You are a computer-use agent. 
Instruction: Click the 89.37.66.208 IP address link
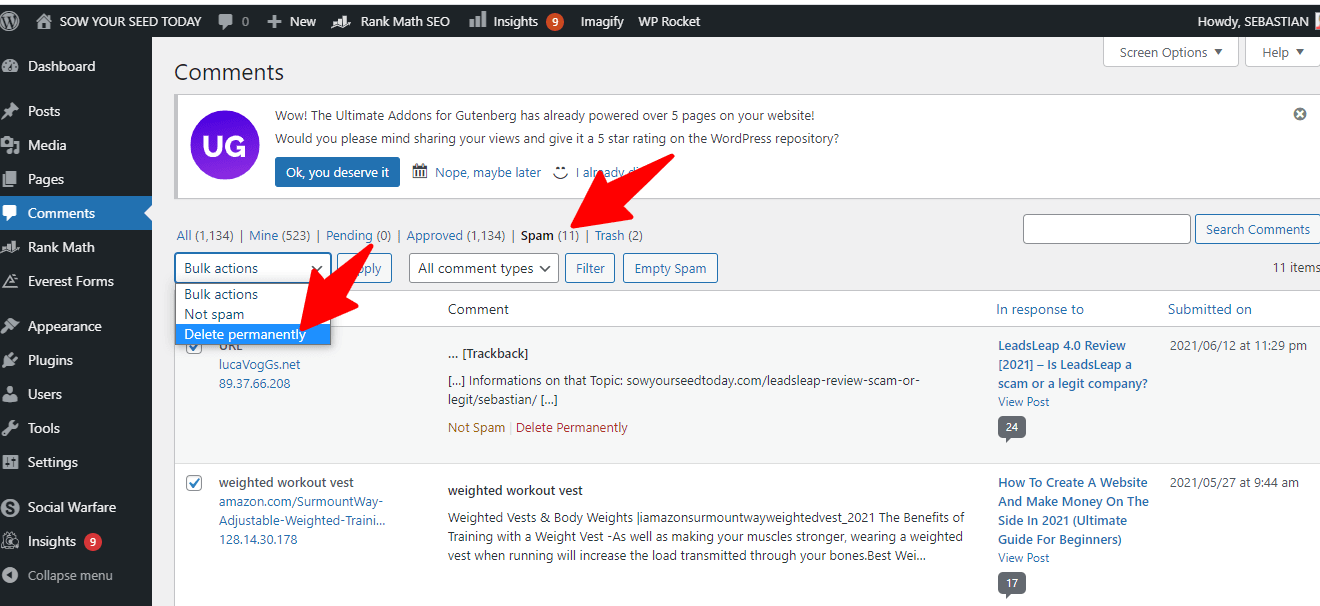point(254,383)
